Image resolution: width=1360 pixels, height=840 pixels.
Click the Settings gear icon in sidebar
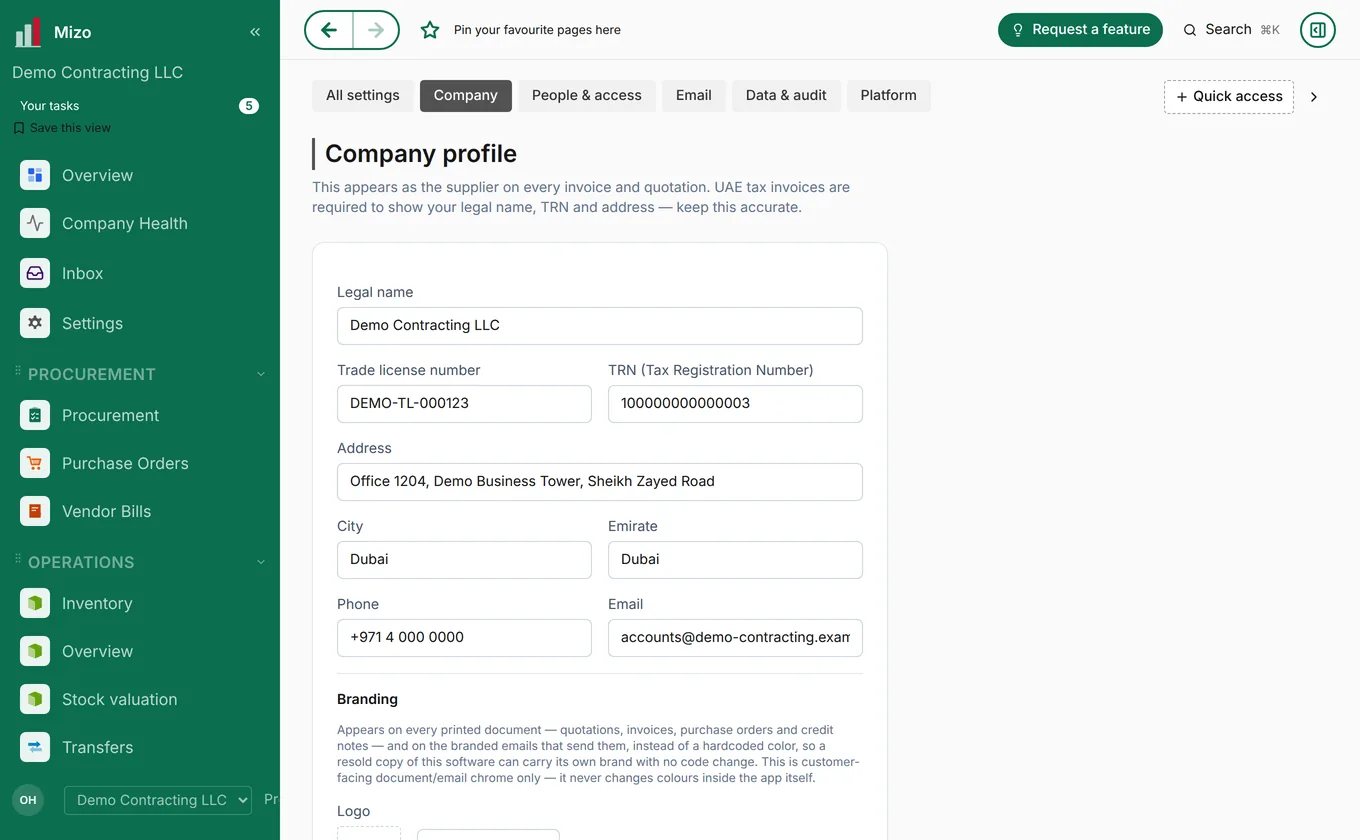click(x=35, y=323)
